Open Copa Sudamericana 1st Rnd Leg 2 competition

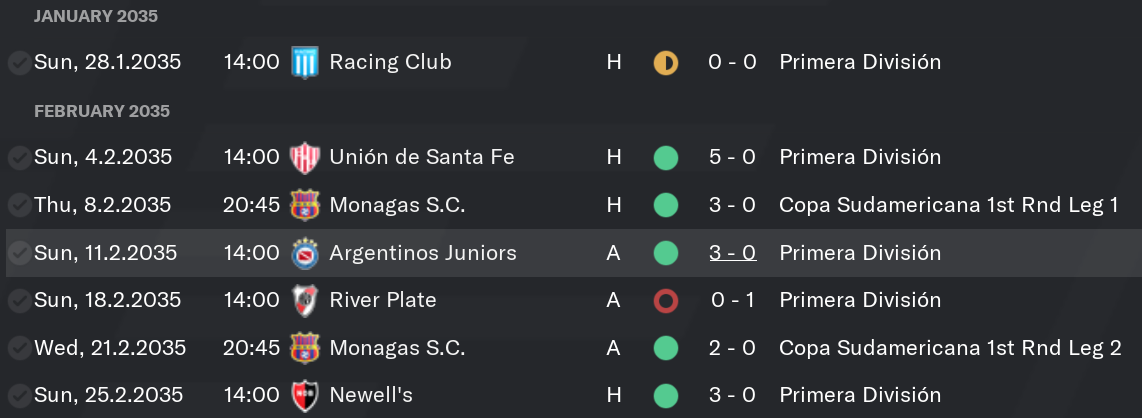[x=950, y=348]
